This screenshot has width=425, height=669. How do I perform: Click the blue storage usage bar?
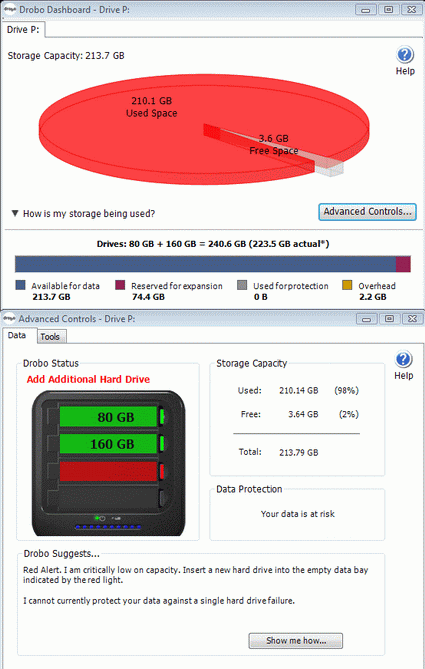[x=205, y=264]
